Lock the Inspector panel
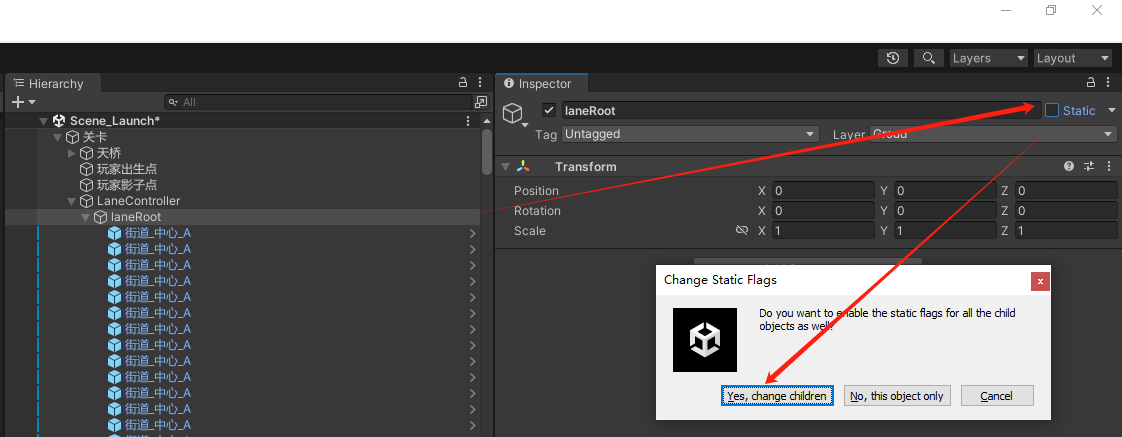 pos(1091,83)
